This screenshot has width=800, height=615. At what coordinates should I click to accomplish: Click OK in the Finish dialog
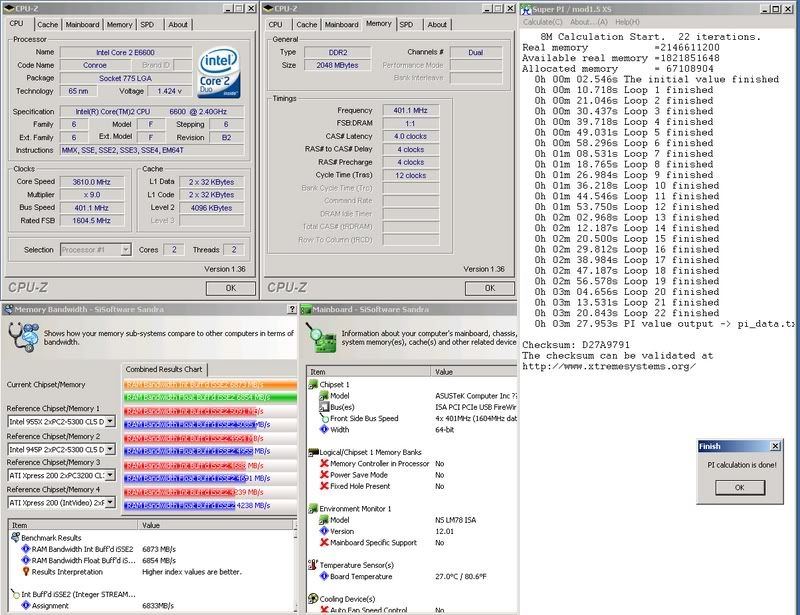click(740, 487)
